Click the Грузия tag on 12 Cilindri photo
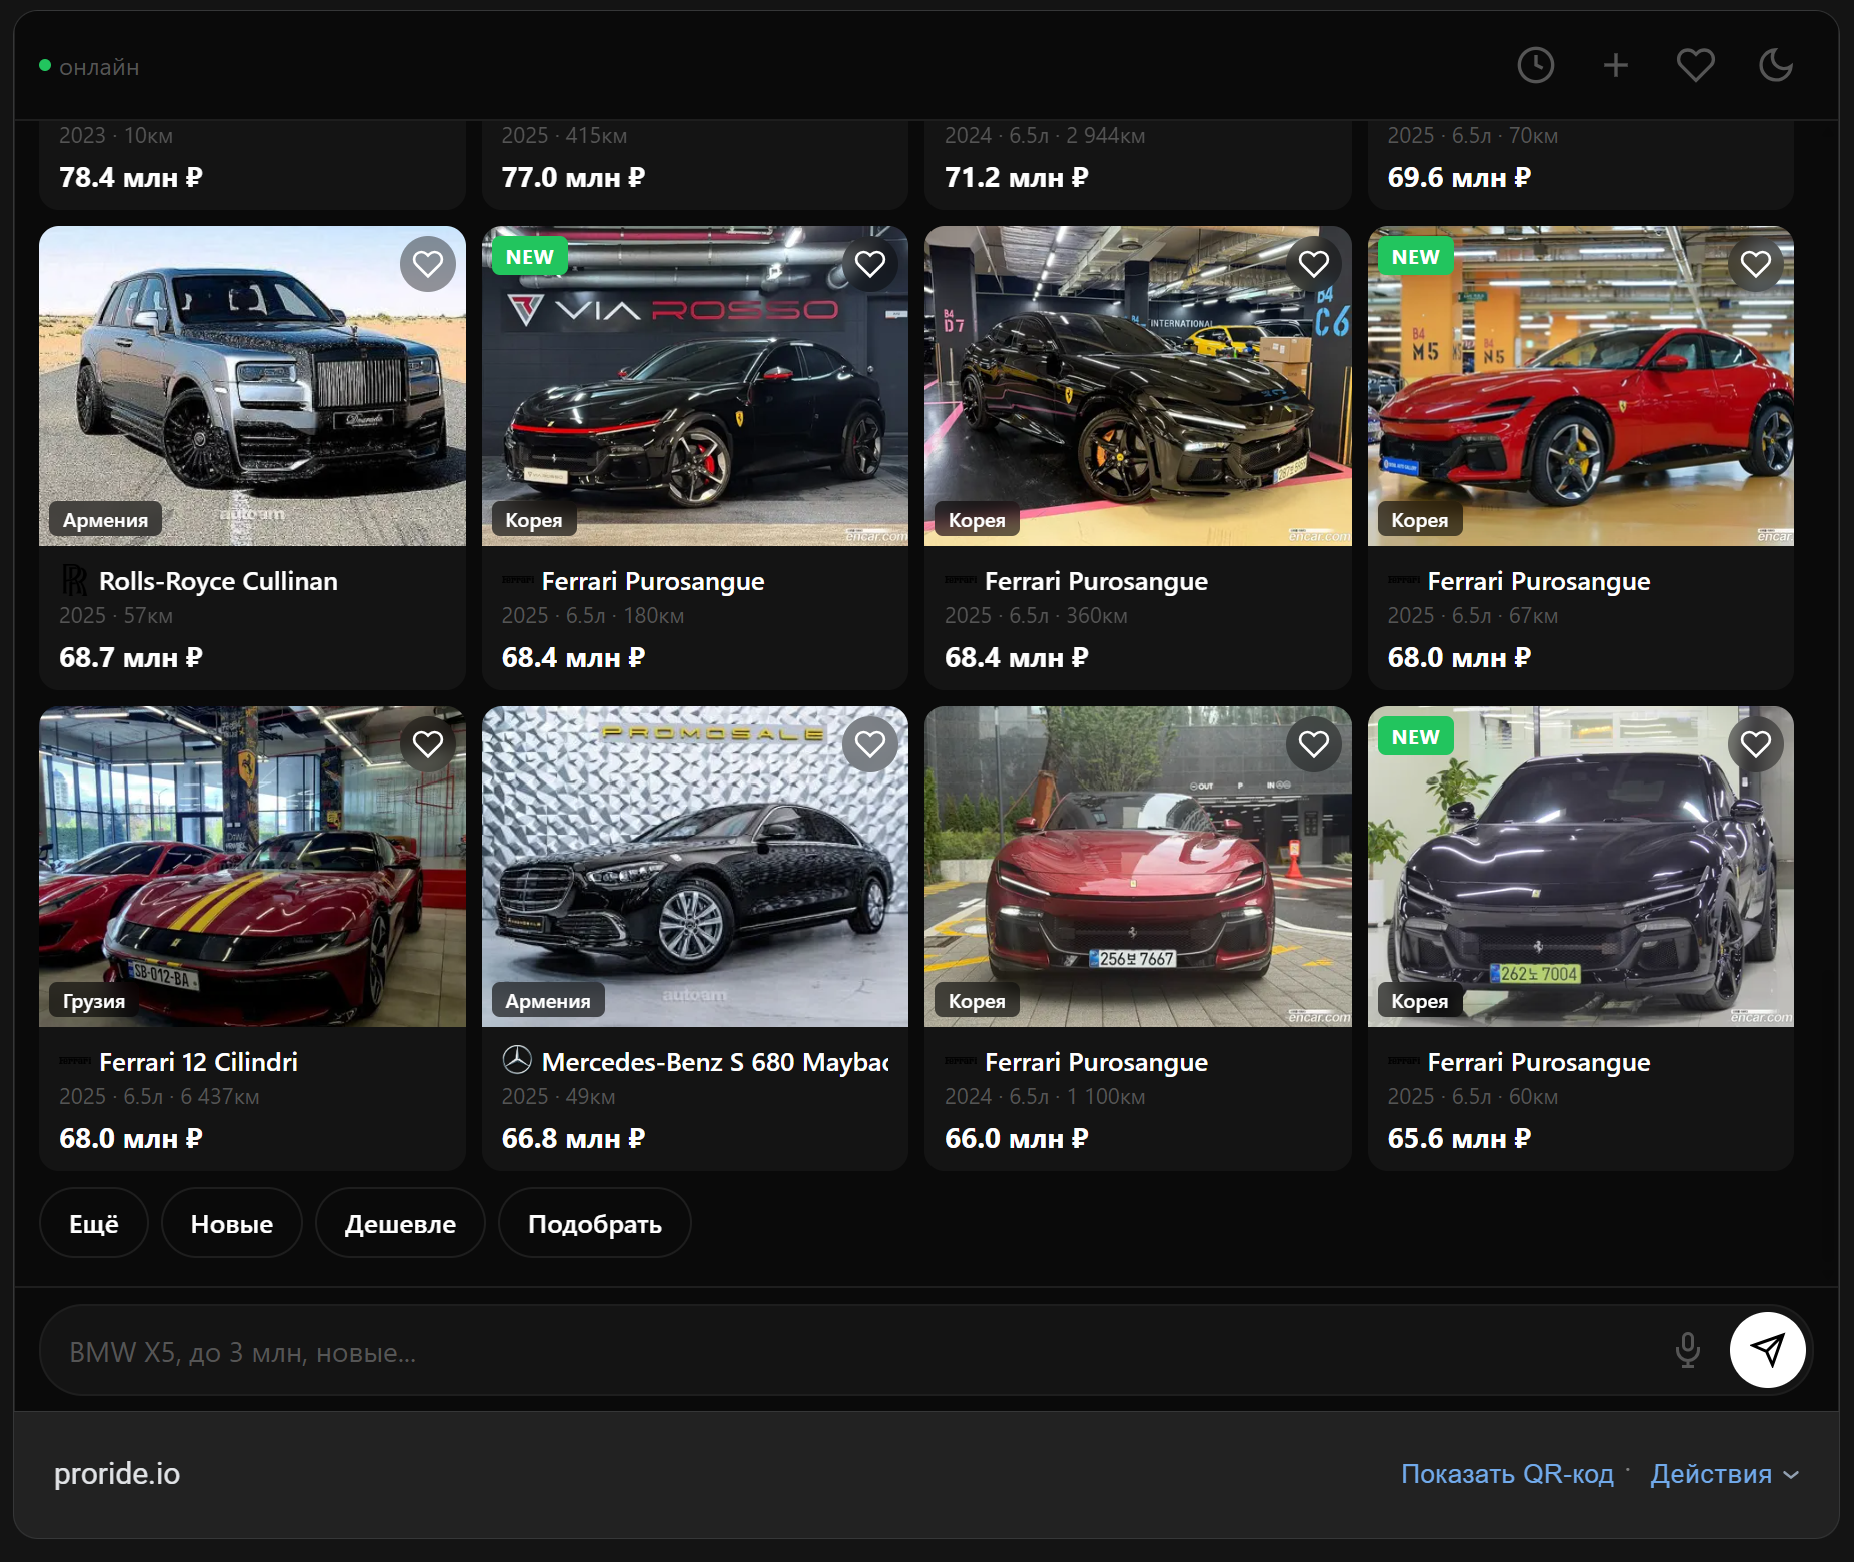This screenshot has height=1562, width=1854. pyautogui.click(x=94, y=1001)
